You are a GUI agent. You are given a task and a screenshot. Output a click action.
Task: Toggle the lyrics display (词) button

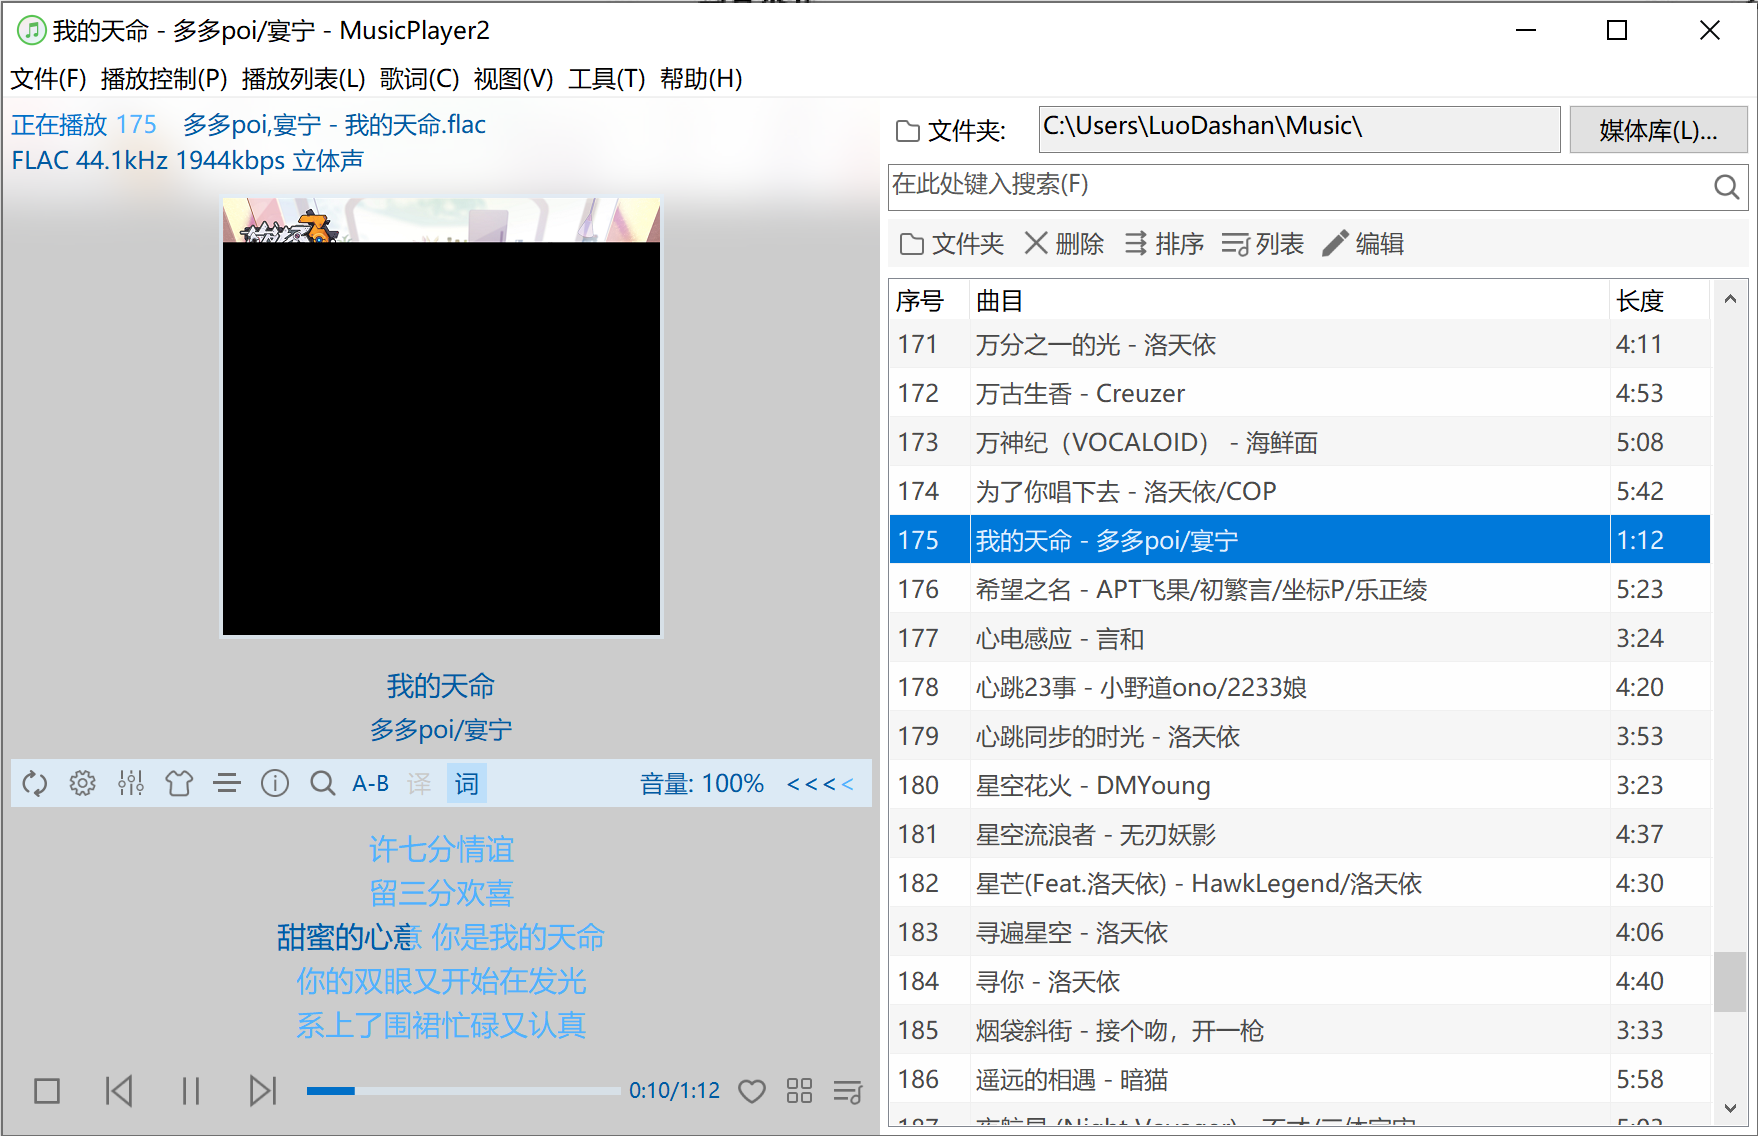tap(466, 783)
